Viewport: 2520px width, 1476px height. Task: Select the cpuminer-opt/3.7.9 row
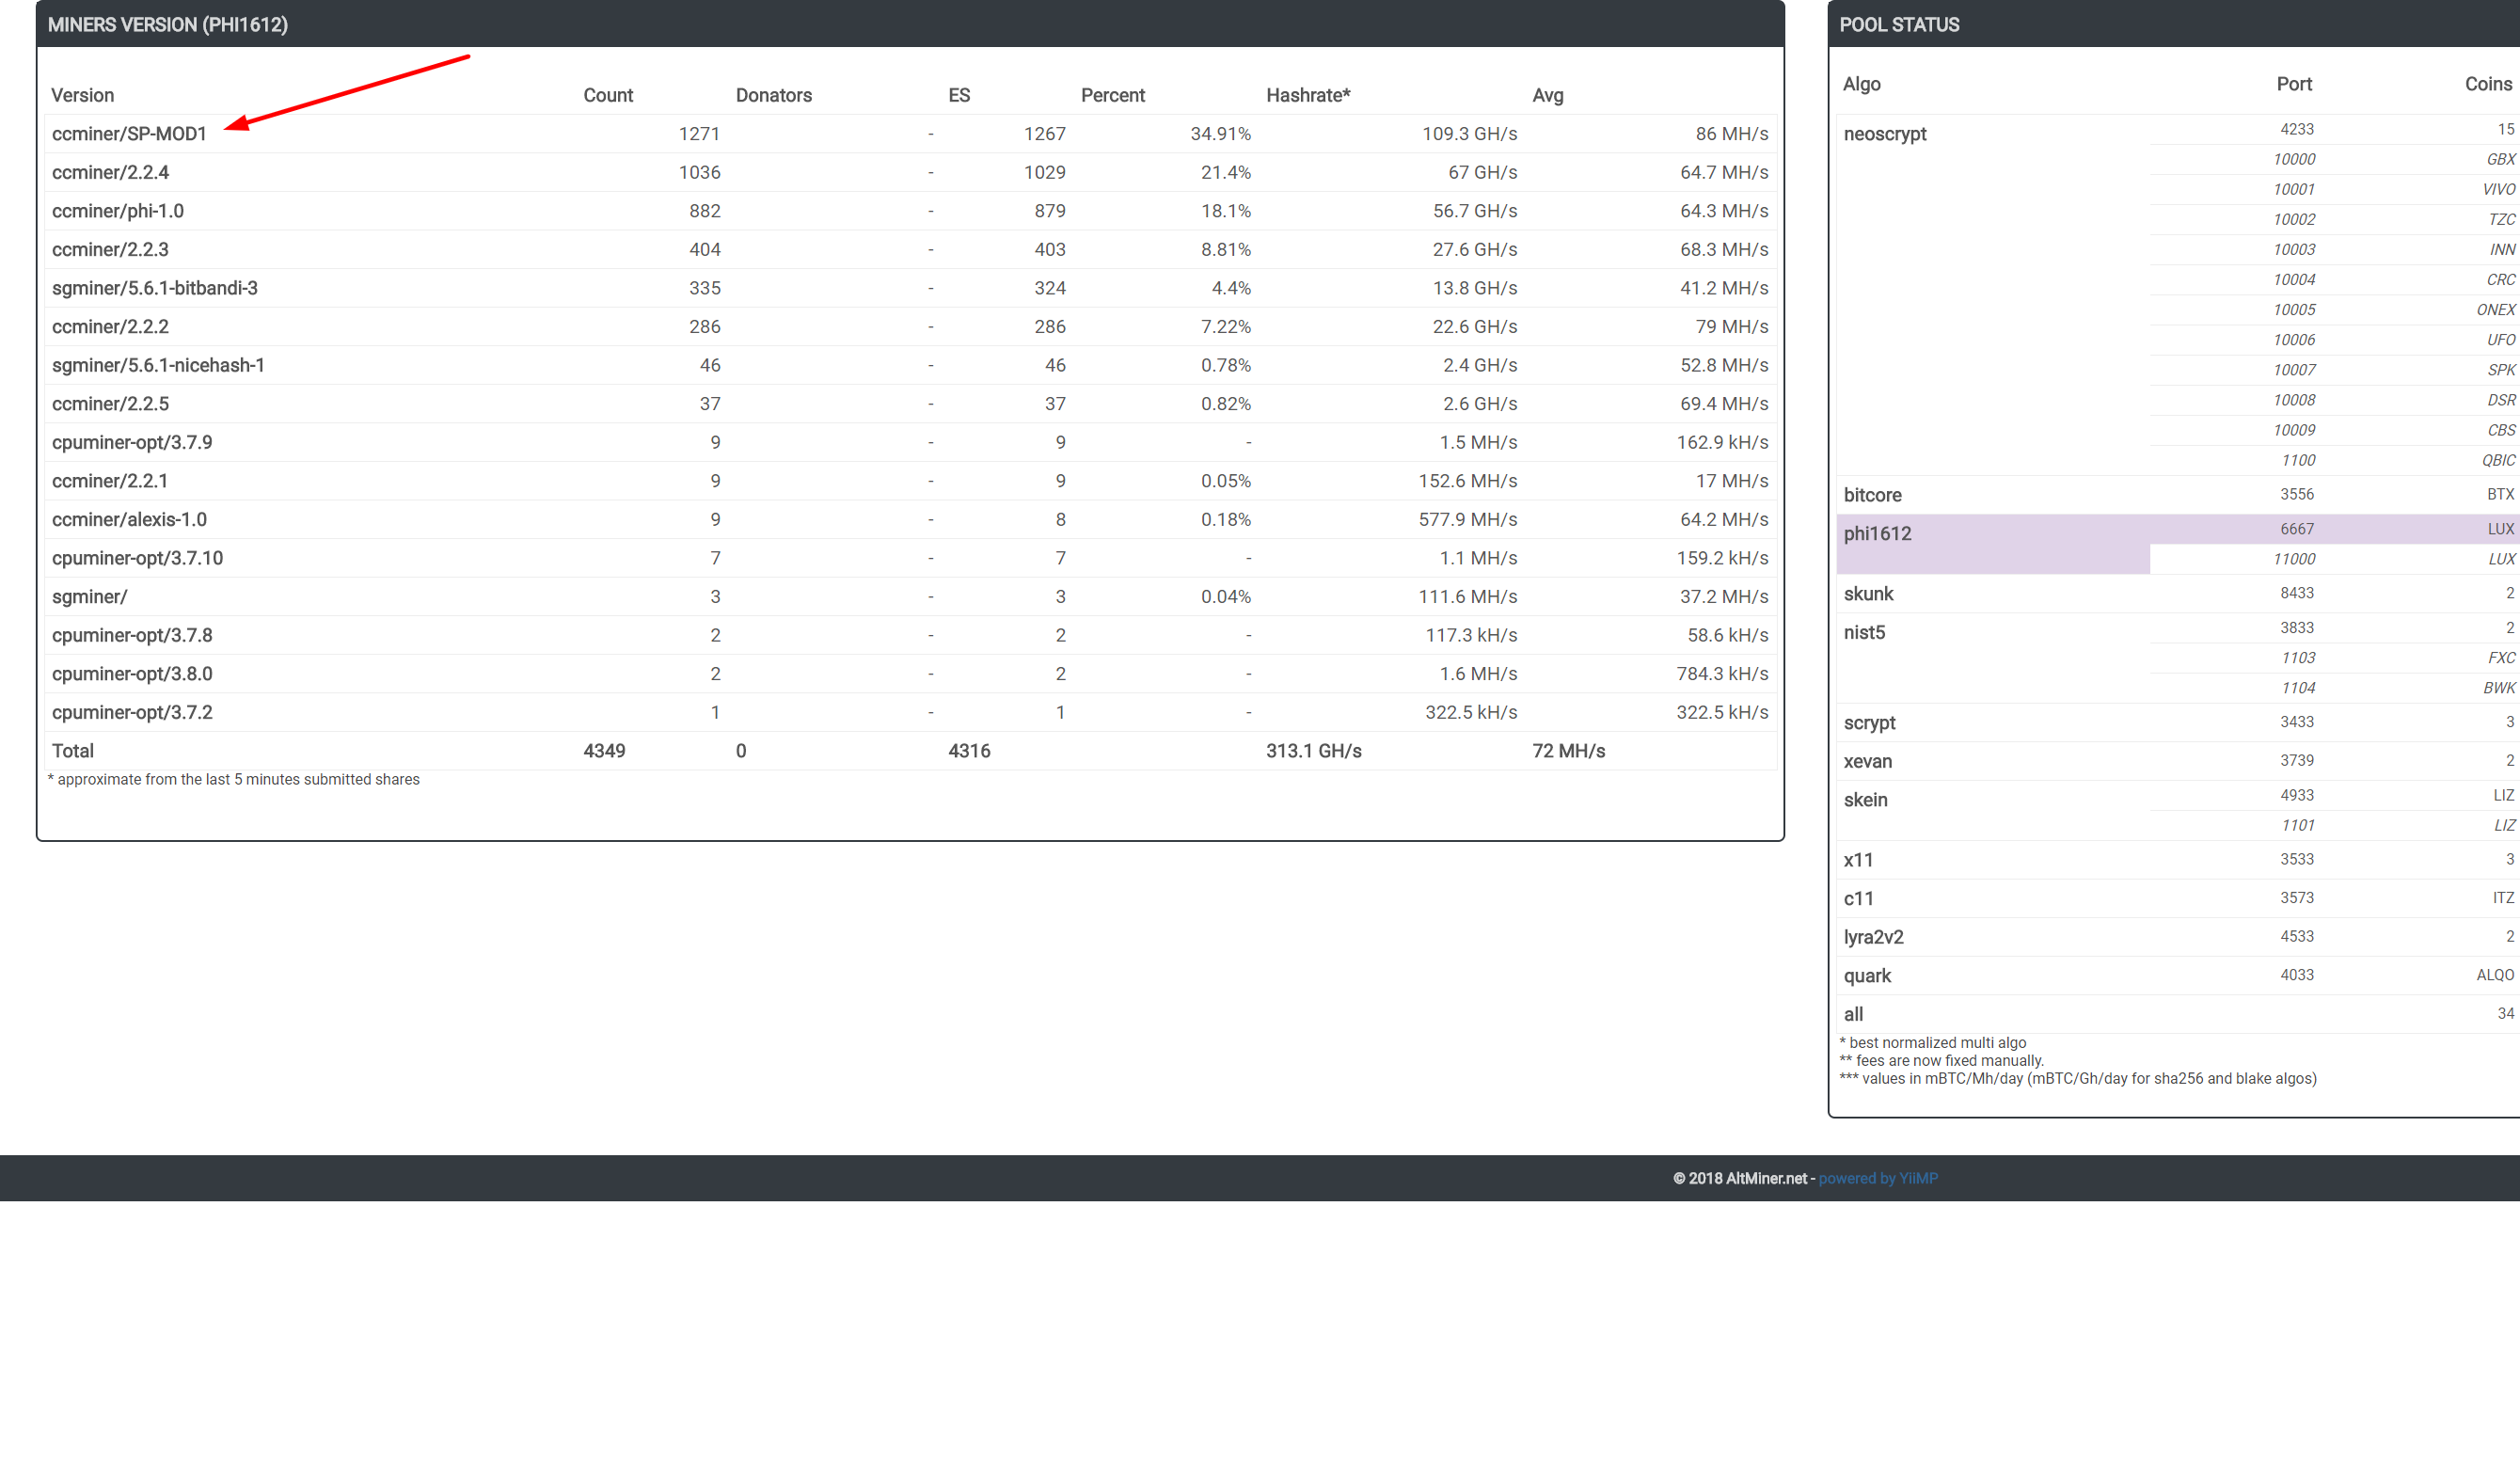point(910,442)
